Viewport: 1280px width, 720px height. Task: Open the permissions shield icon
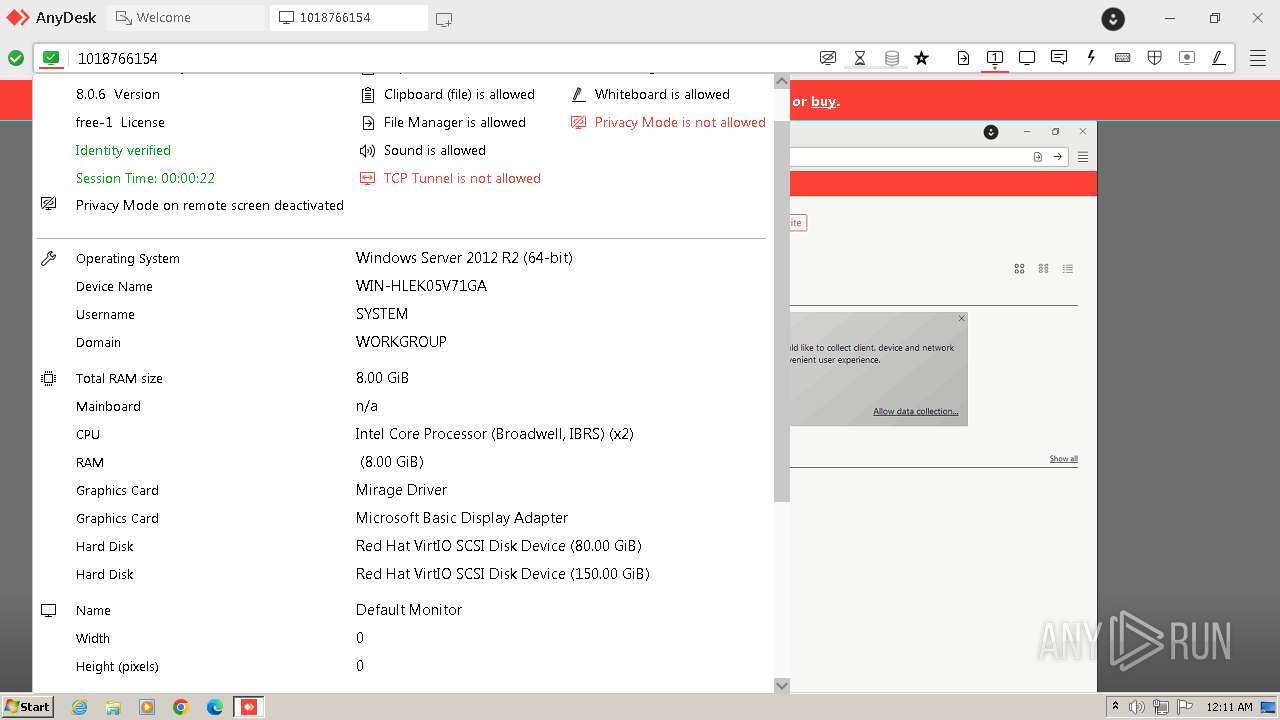[1155, 58]
